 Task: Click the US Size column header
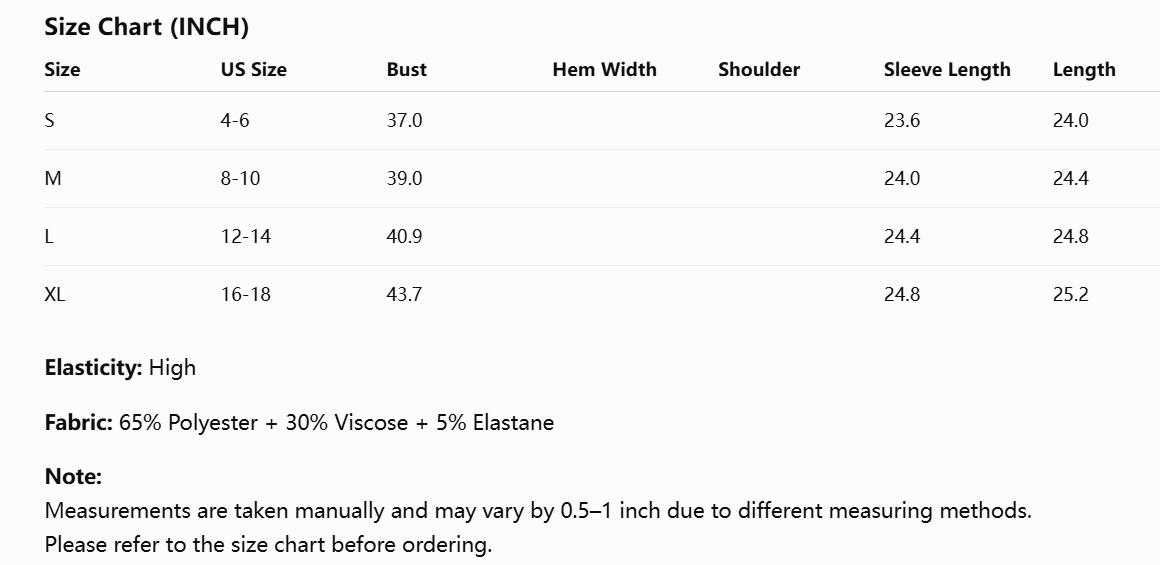(x=254, y=70)
